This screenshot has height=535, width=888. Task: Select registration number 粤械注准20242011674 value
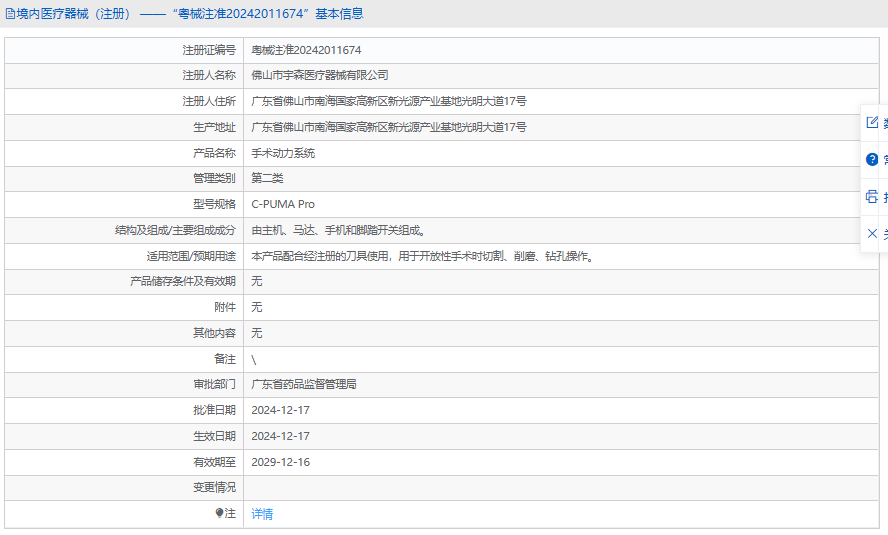point(306,50)
